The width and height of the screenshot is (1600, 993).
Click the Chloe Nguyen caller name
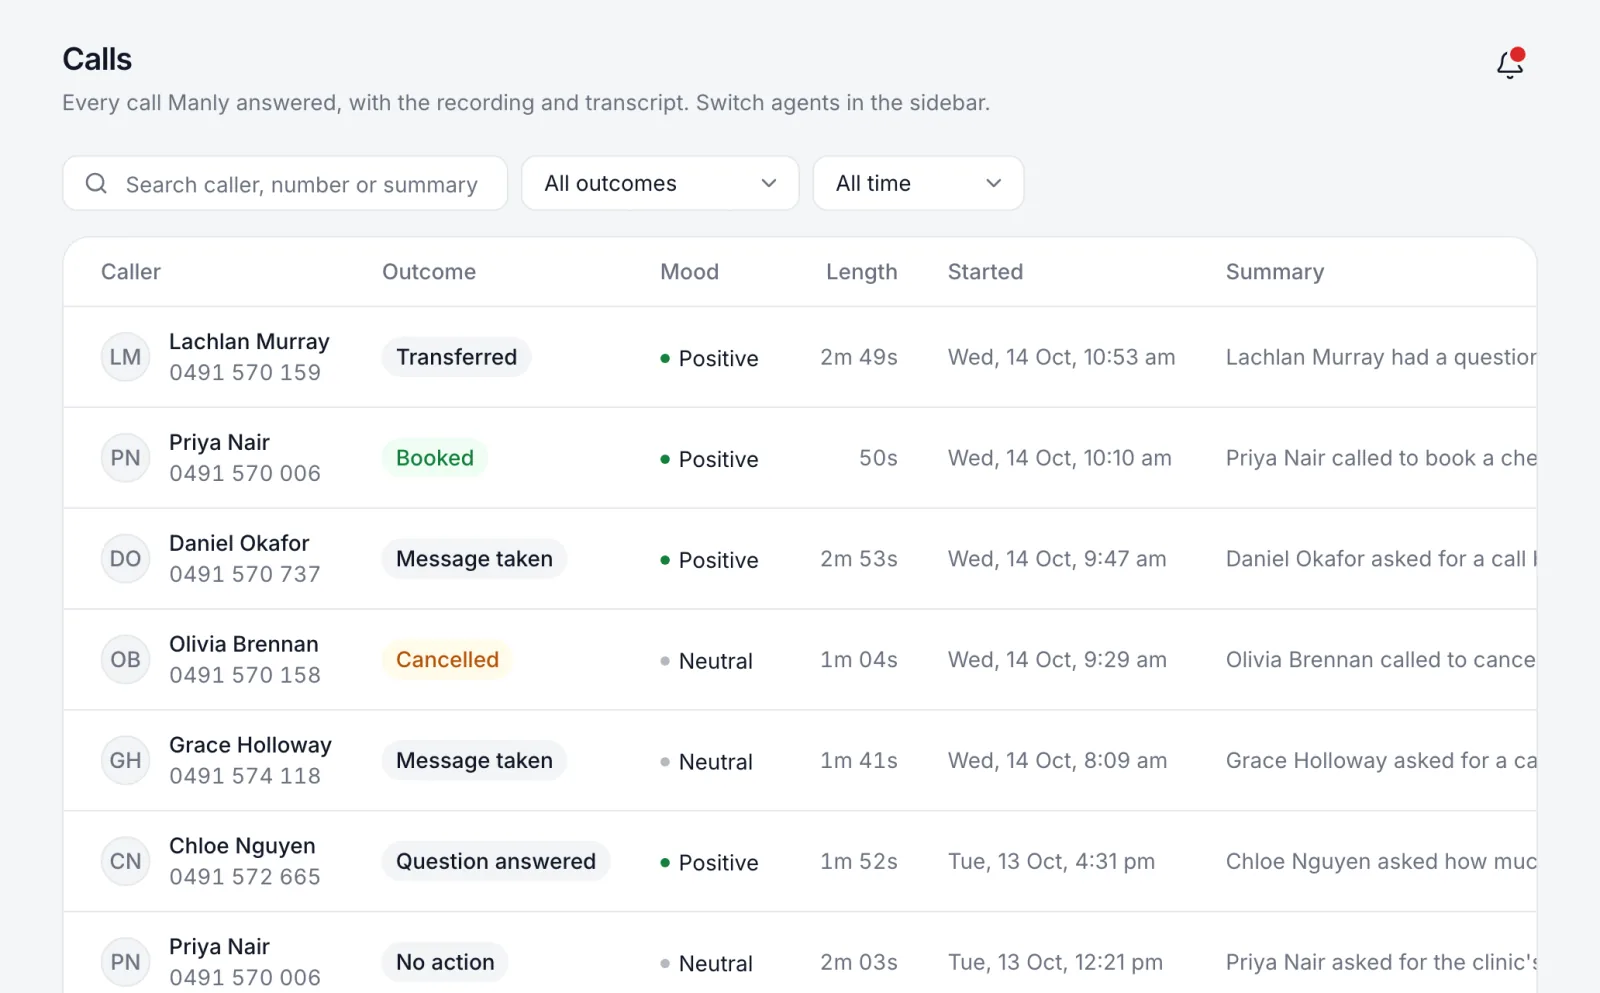click(x=242, y=846)
